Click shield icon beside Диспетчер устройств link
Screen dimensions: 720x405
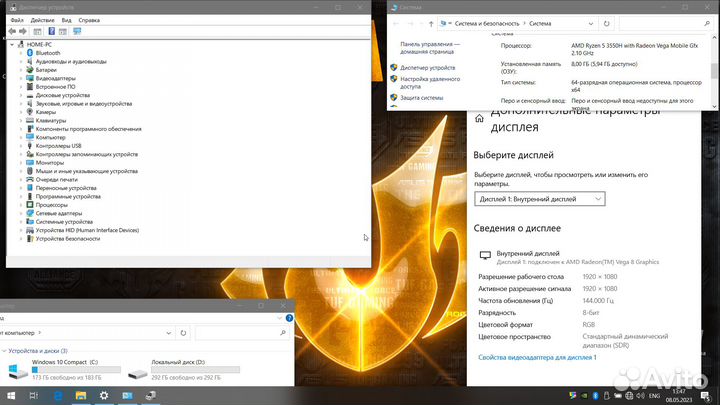(394, 68)
